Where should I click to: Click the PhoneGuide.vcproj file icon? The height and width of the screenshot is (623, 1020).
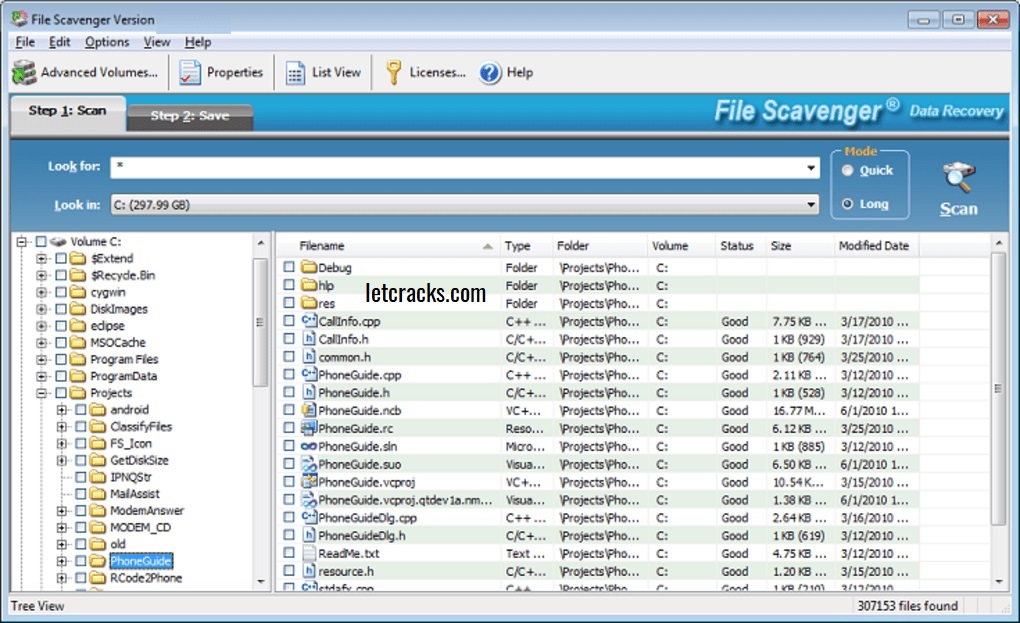pyautogui.click(x=308, y=482)
